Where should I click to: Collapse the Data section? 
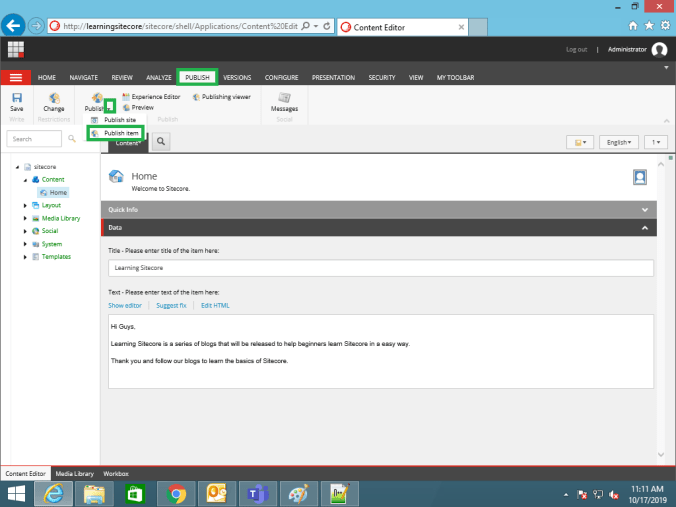(x=644, y=228)
